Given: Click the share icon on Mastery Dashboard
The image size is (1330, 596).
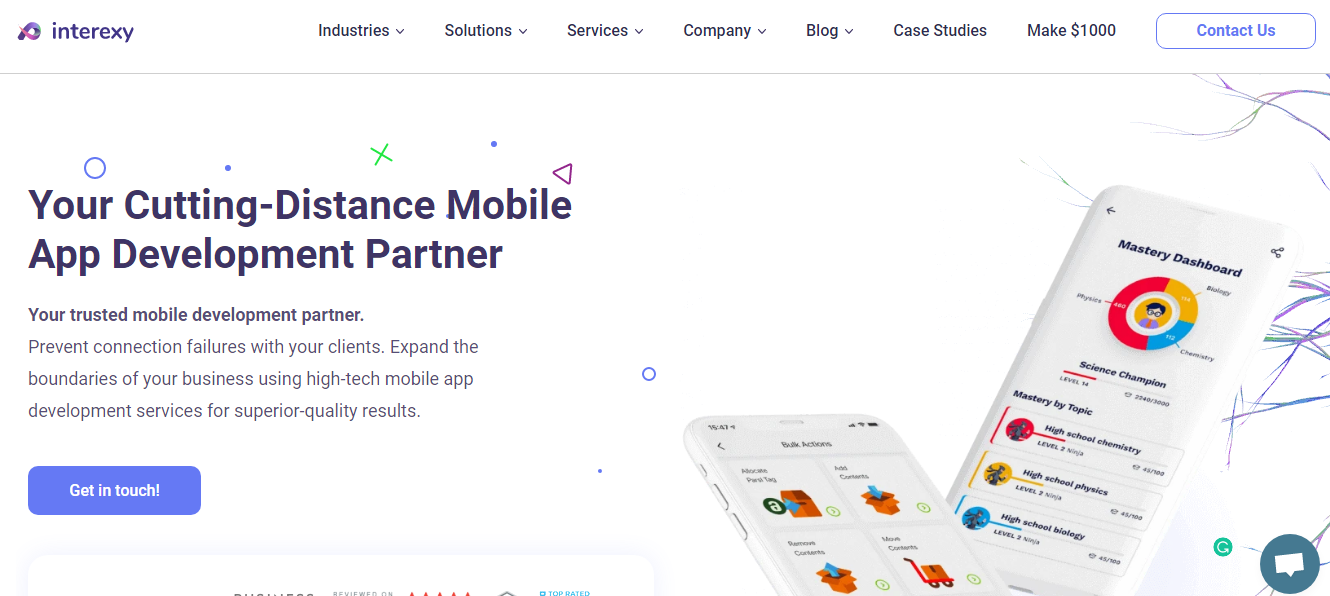Looking at the screenshot, I should click(x=1276, y=253).
